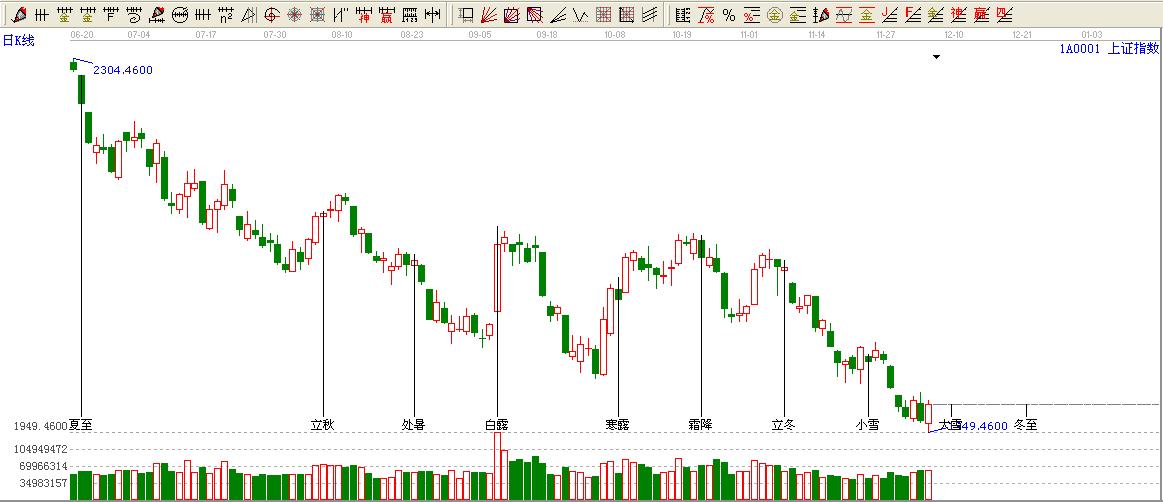Click the 09-05 date on time axis
1163x502 pixels.
click(479, 34)
